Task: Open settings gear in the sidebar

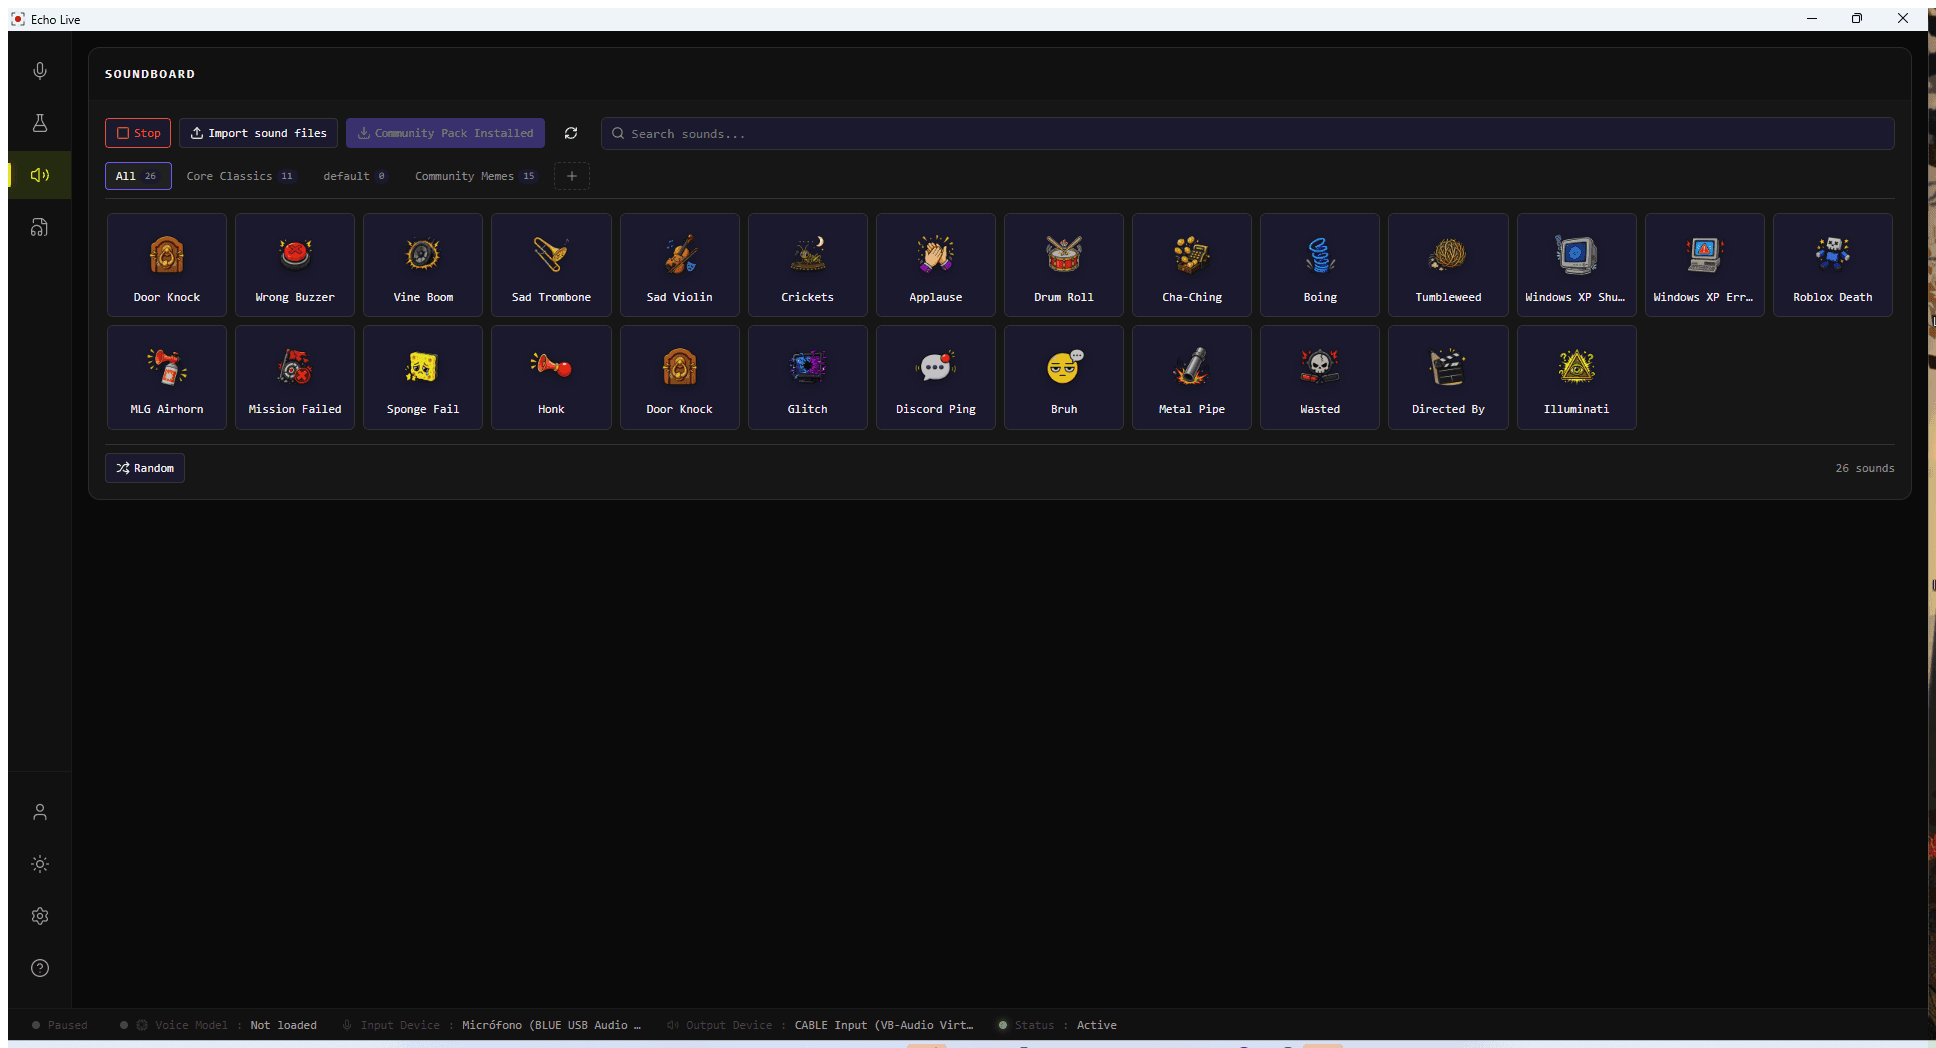Action: (x=40, y=916)
